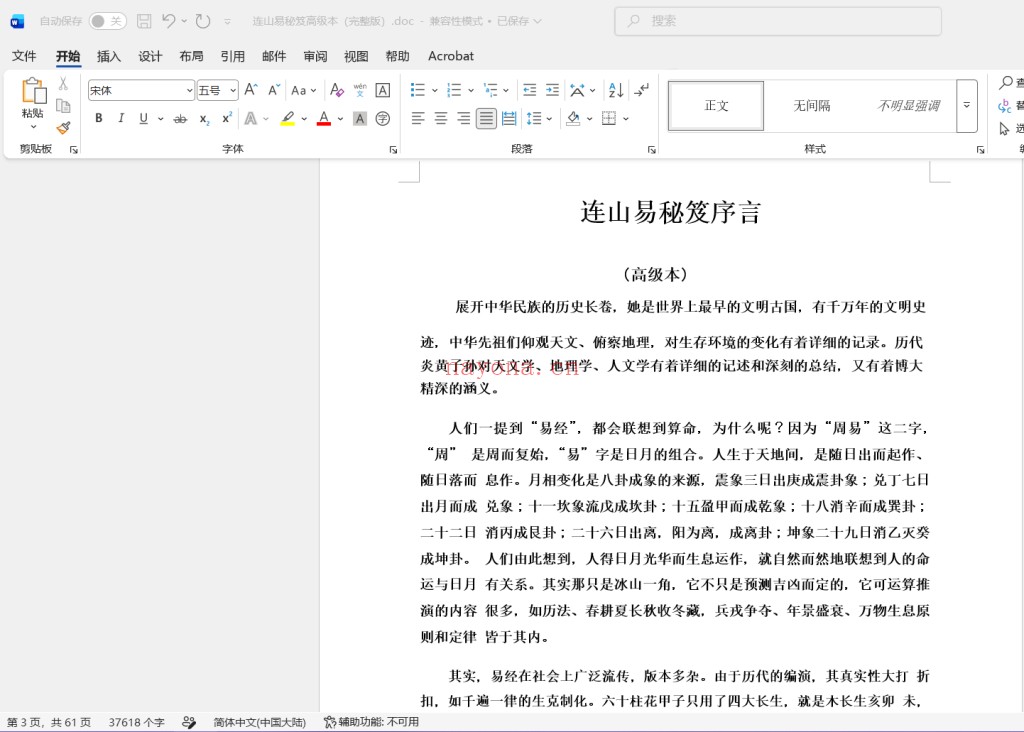
Task: Apply the 正文 style
Action: [716, 106]
